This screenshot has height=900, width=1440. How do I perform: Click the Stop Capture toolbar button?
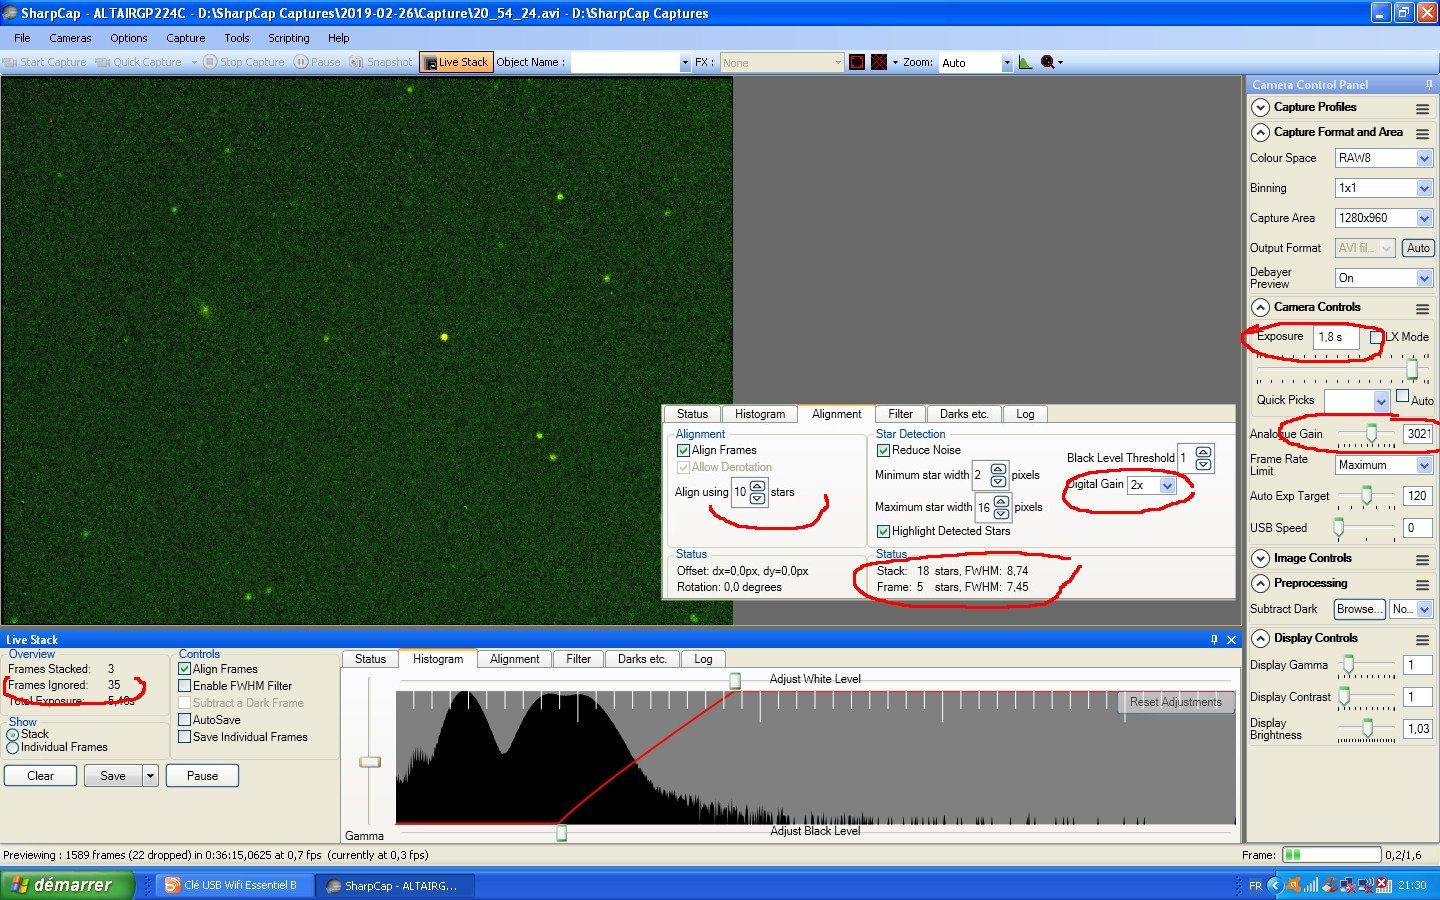(x=244, y=62)
